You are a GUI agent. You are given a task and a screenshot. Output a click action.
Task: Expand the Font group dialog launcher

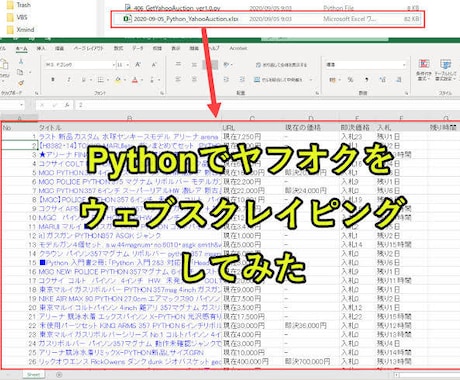[162, 93]
